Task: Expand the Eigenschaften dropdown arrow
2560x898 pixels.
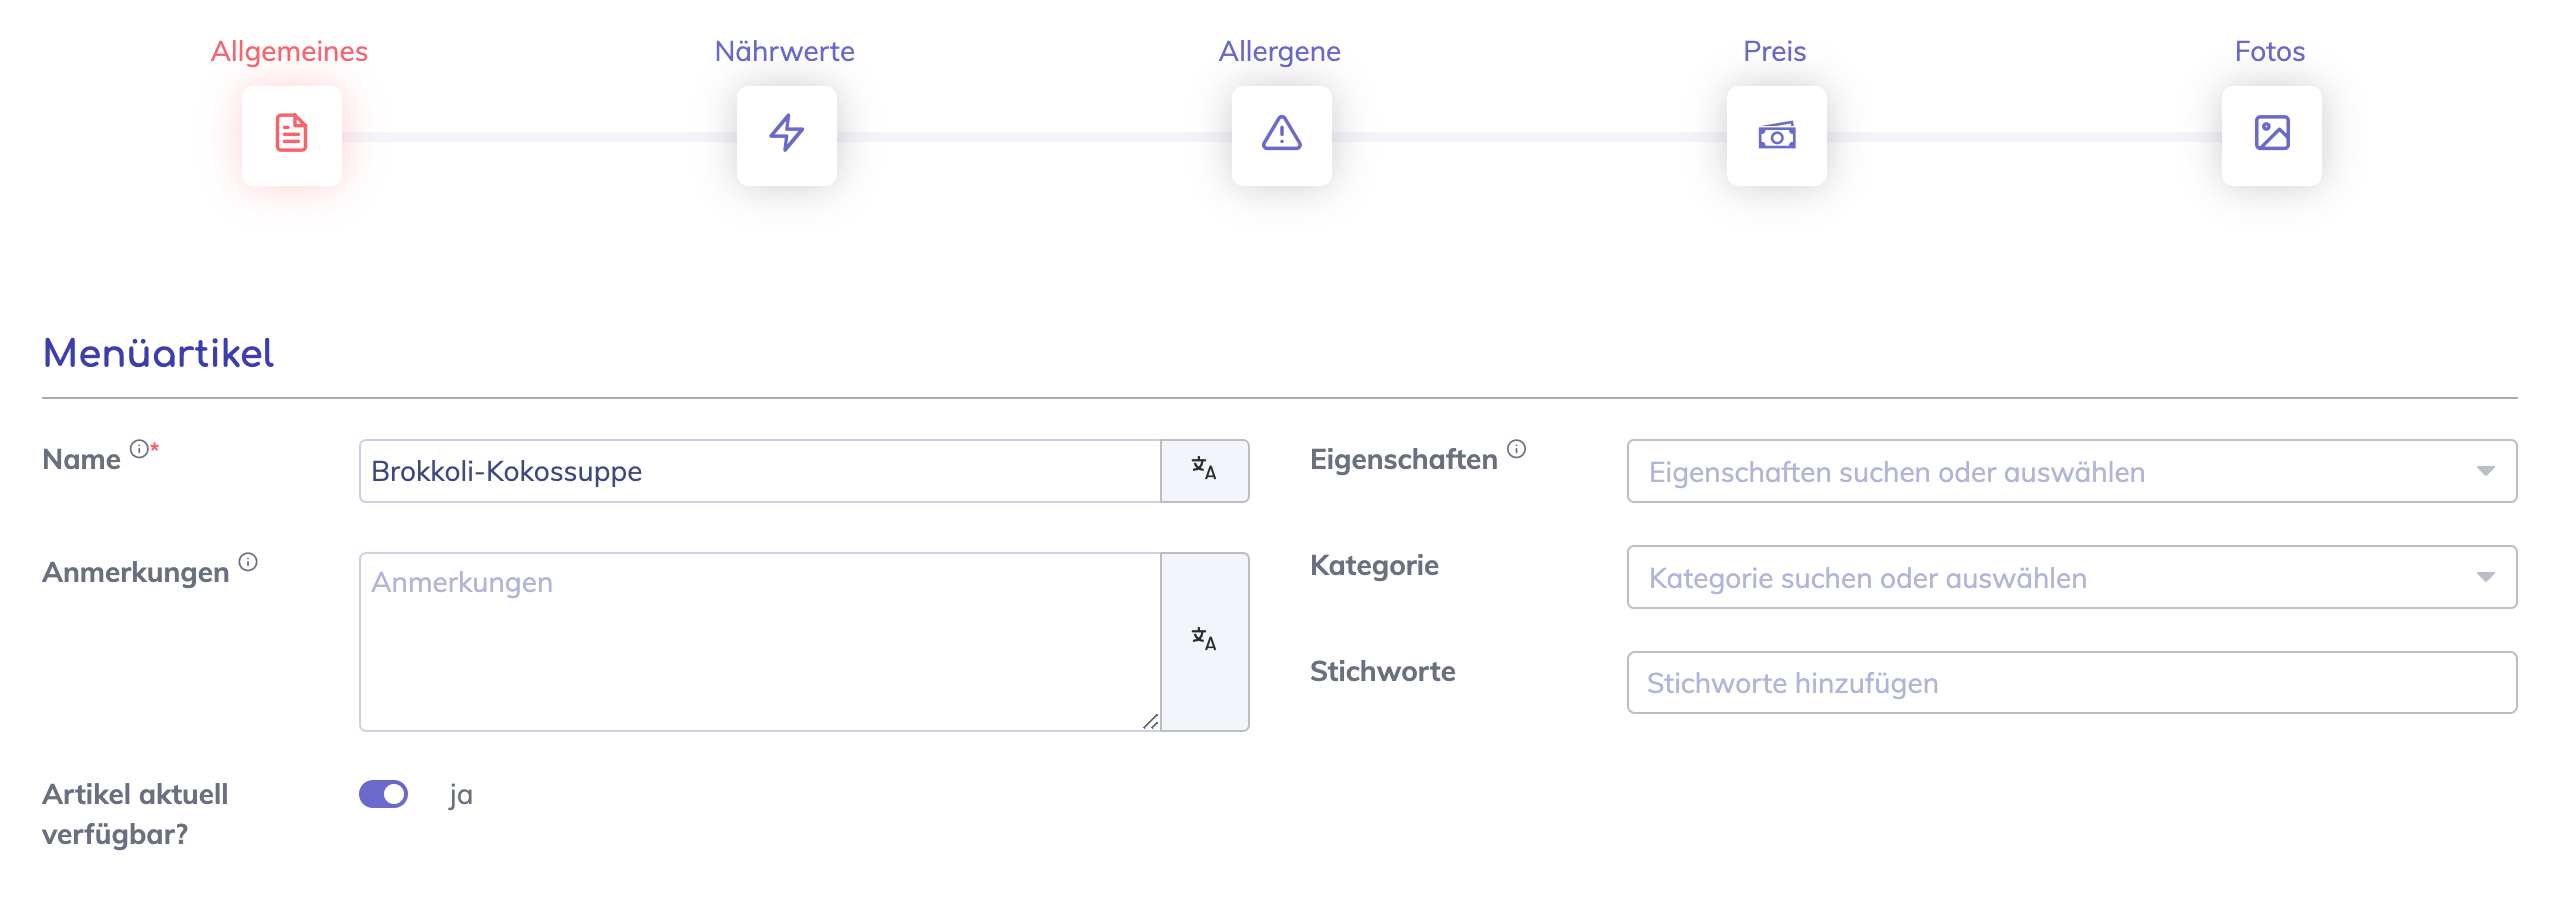Action: [2485, 471]
